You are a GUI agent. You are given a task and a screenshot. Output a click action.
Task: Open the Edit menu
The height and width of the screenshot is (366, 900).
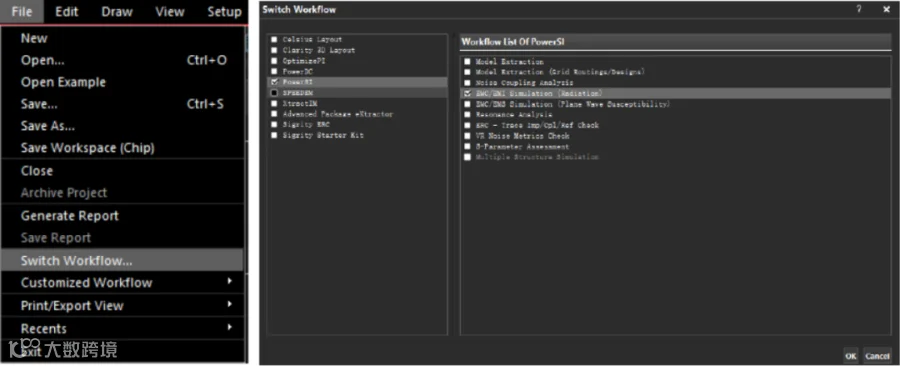pyautogui.click(x=67, y=11)
